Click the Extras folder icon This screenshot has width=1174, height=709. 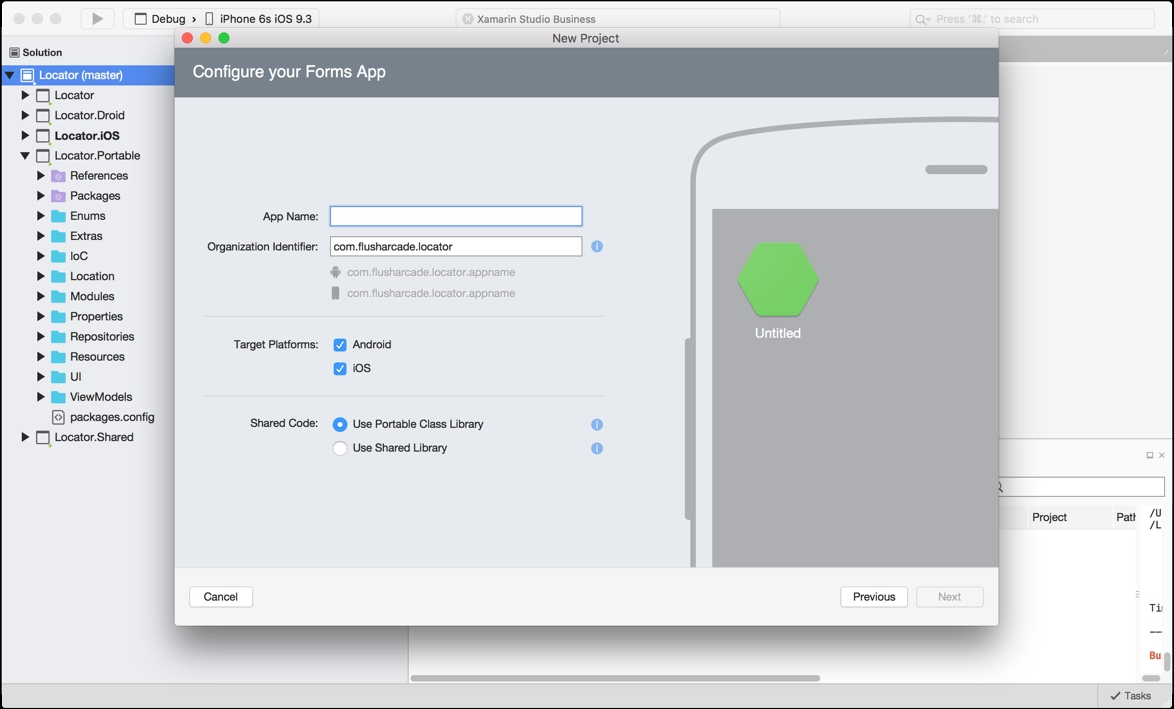tap(58, 237)
